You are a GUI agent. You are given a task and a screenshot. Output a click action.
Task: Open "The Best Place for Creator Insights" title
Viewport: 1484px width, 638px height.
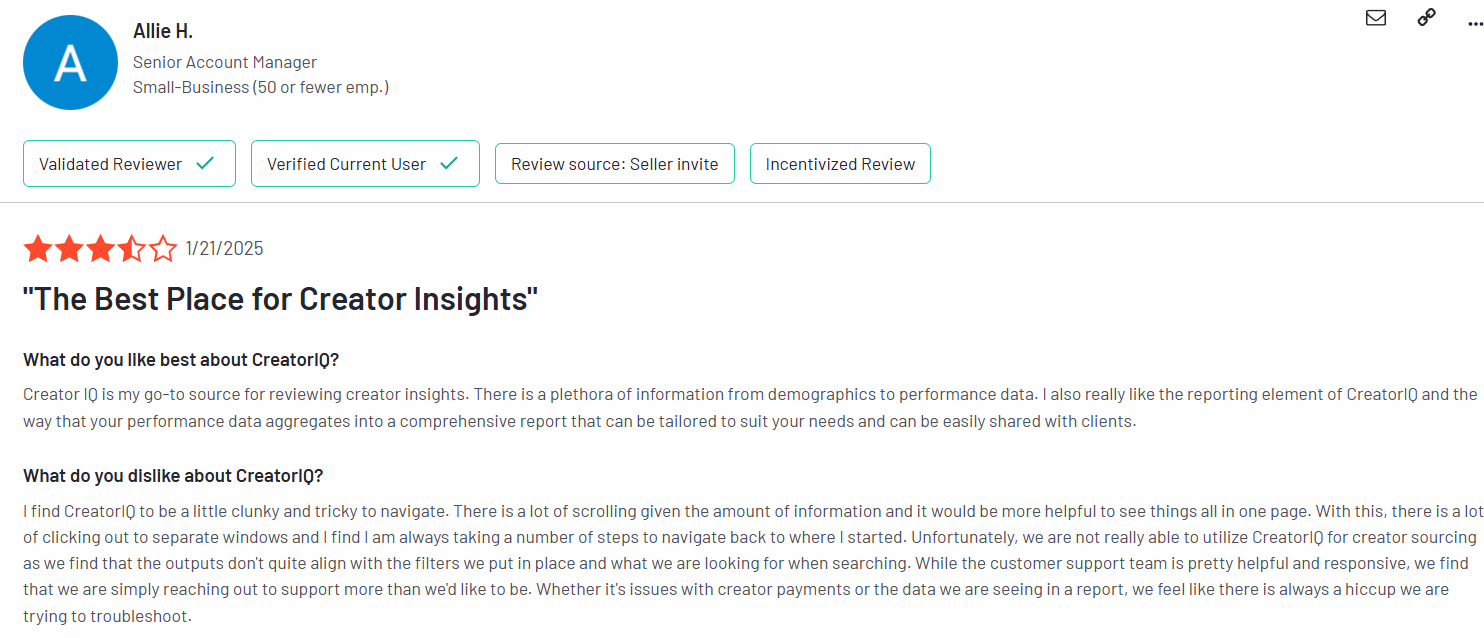point(281,298)
